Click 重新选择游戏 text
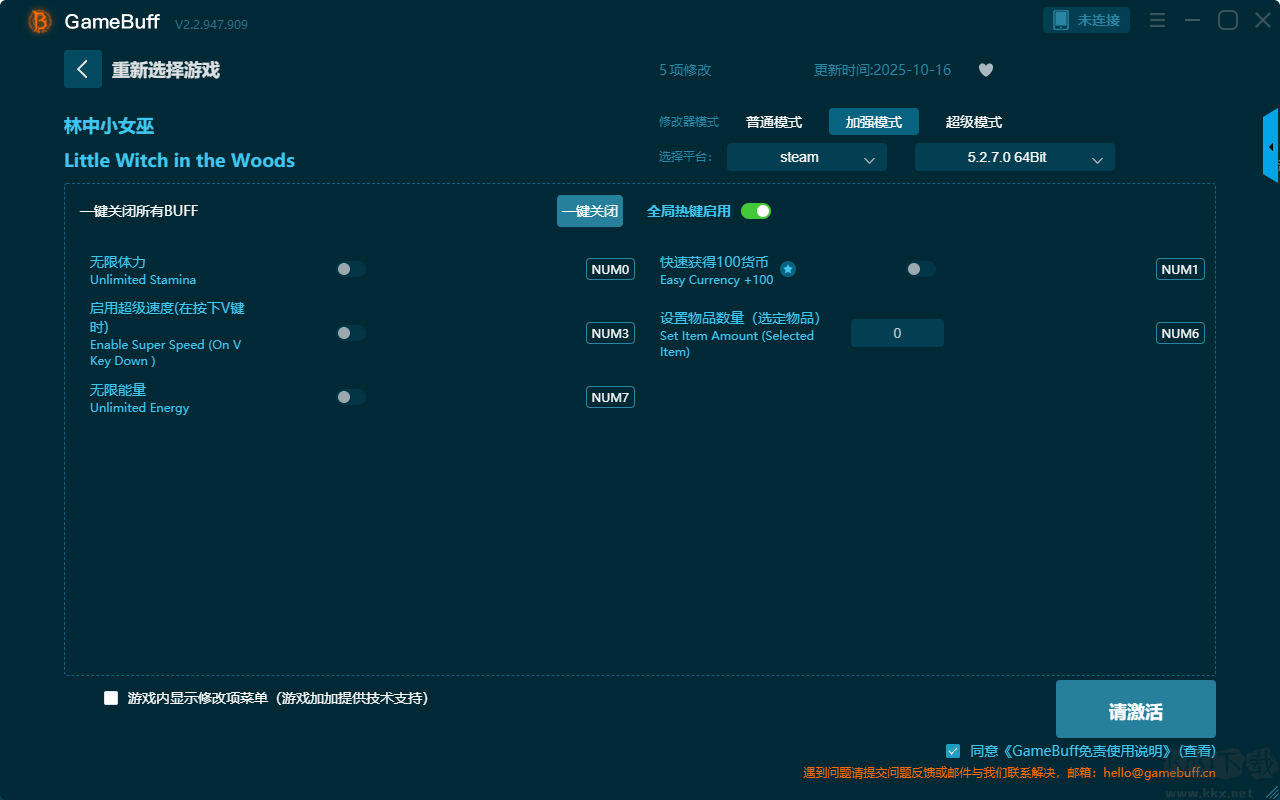 pos(166,70)
